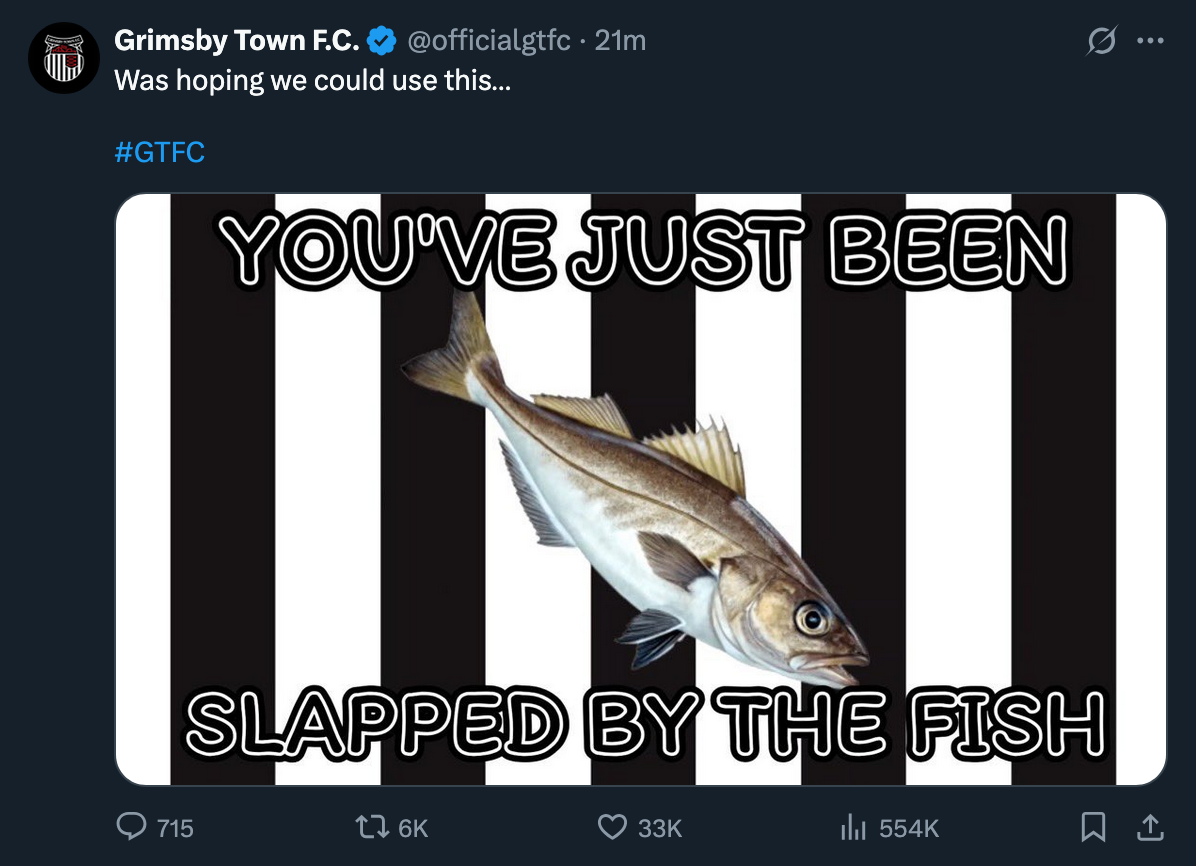
Task: Click the 6K reposts count
Action: point(412,828)
